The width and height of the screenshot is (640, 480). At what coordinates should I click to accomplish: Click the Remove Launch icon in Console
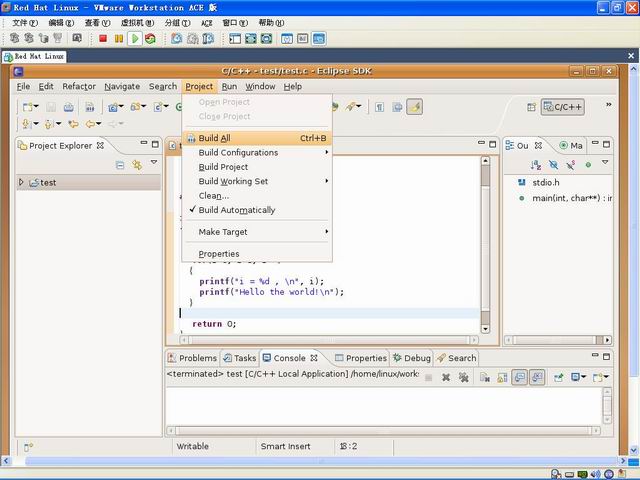pyautogui.click(x=446, y=378)
